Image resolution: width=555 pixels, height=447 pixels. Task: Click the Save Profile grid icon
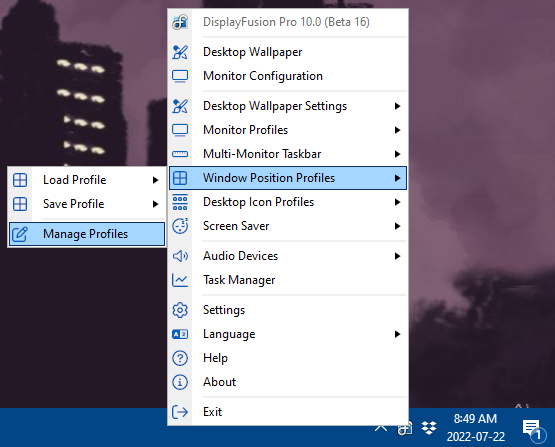click(20, 204)
